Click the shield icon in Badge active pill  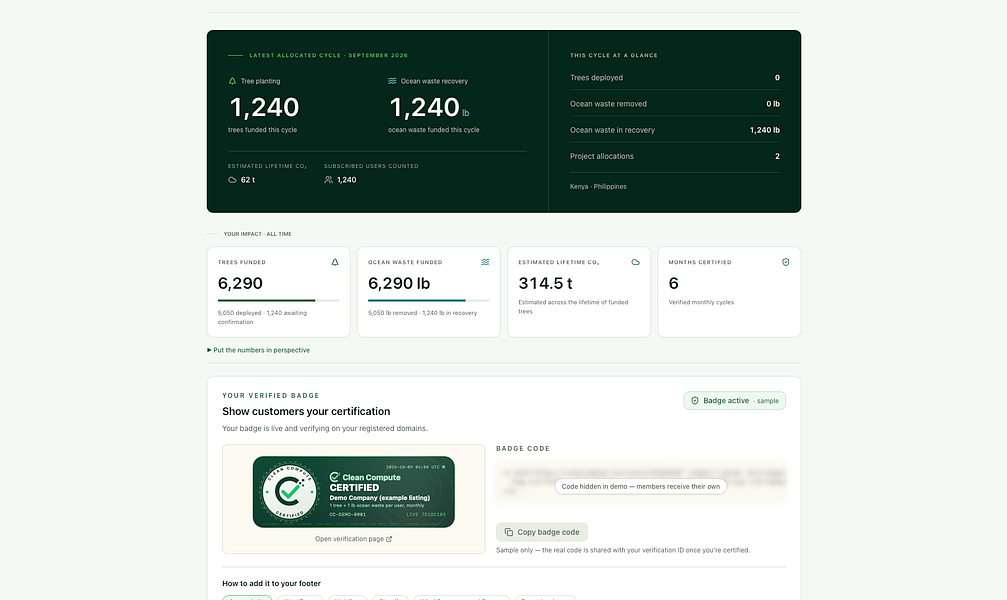pos(694,401)
